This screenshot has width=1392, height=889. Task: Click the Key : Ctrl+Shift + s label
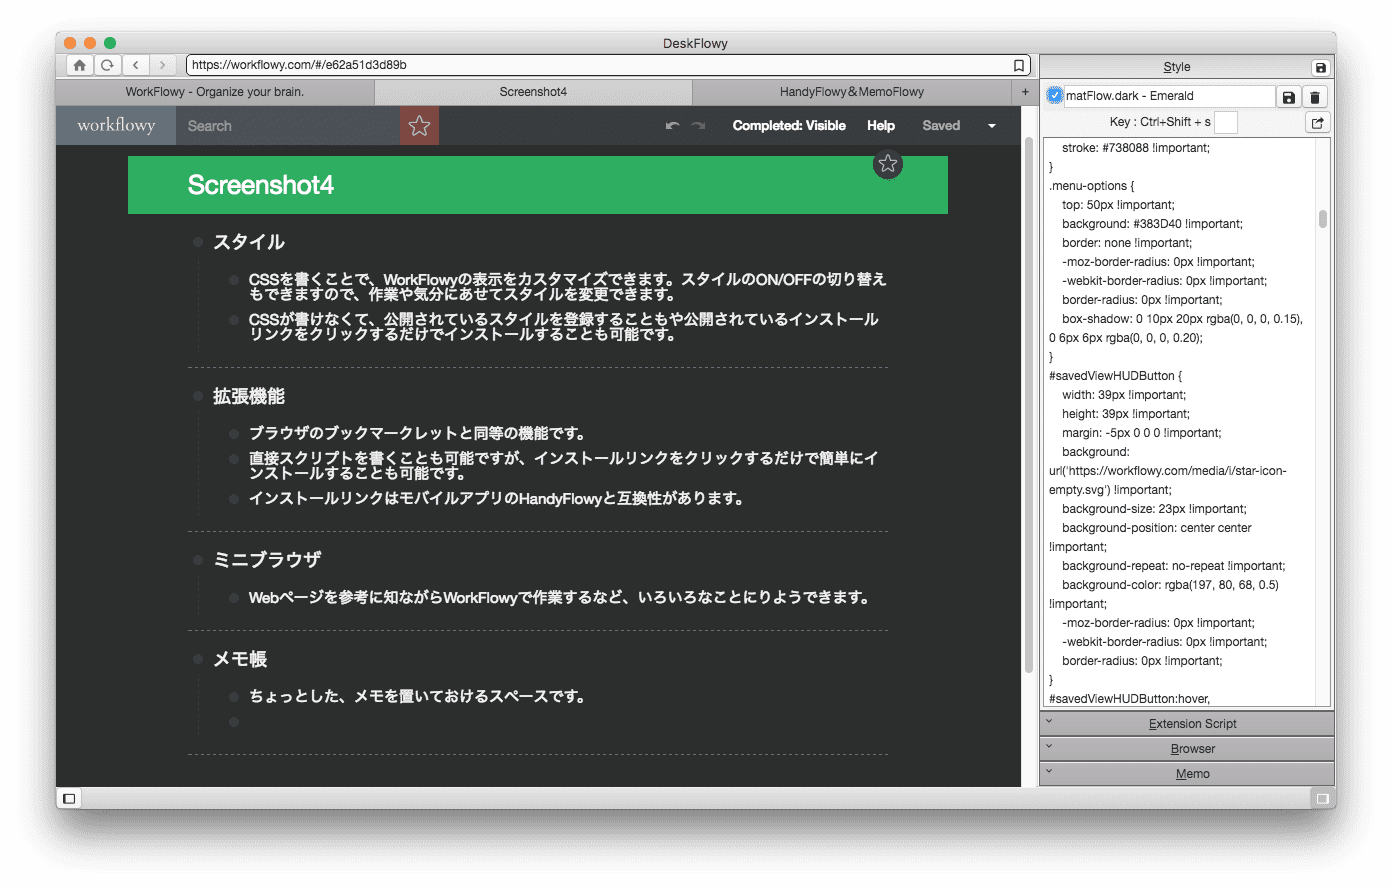pyautogui.click(x=1160, y=122)
